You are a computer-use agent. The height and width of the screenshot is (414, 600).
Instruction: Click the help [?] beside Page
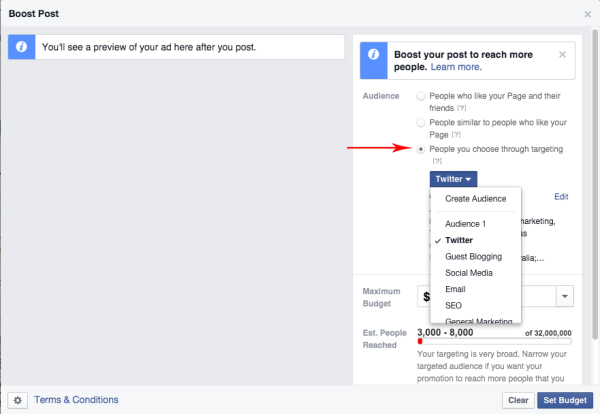click(456, 135)
